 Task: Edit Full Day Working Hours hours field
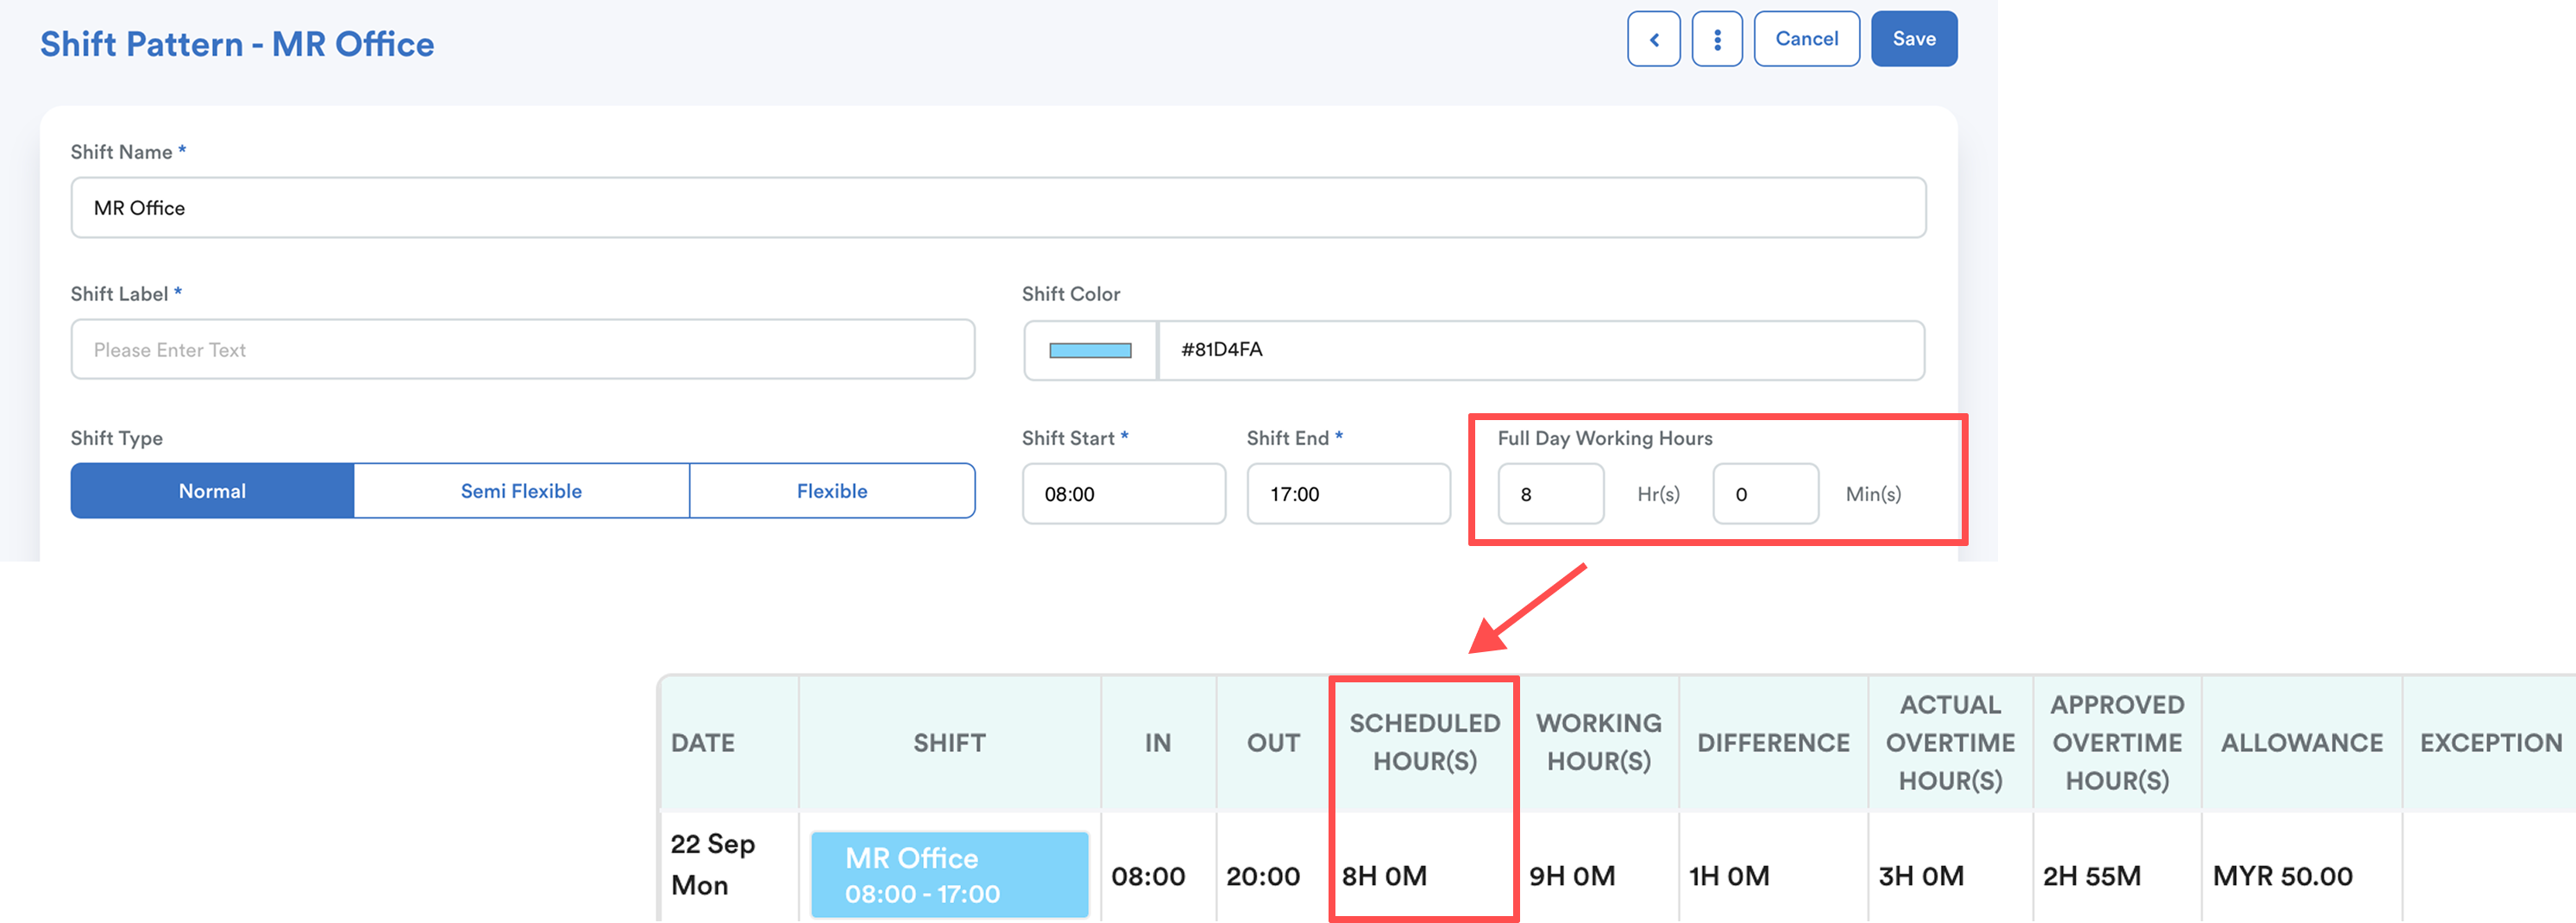coord(1550,494)
